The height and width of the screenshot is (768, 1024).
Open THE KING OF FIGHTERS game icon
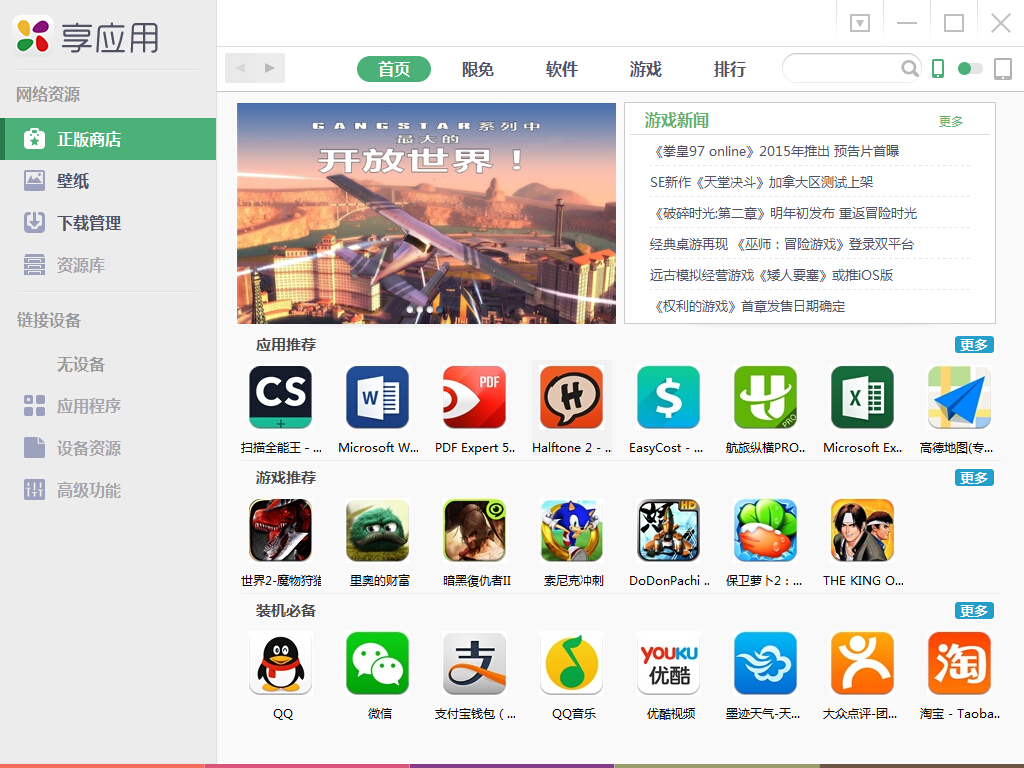click(862, 530)
